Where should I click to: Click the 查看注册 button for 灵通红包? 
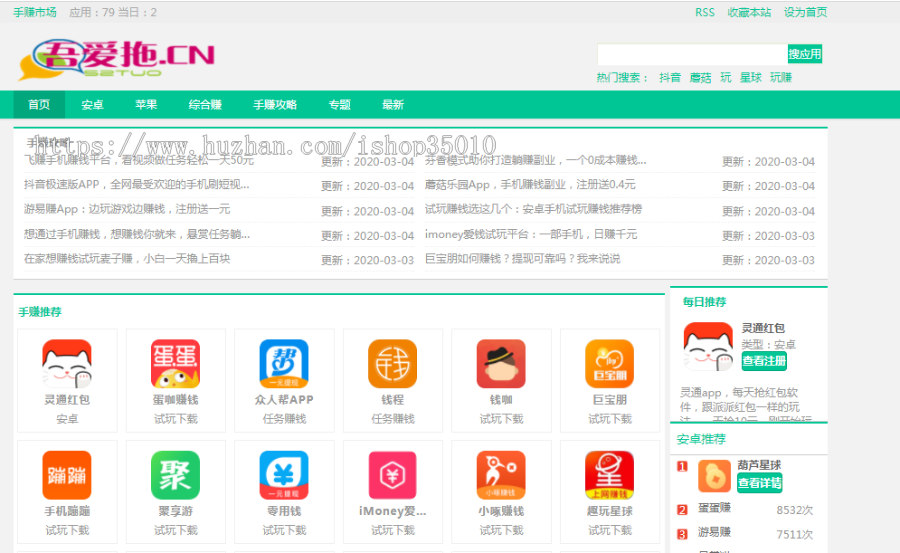click(764, 361)
